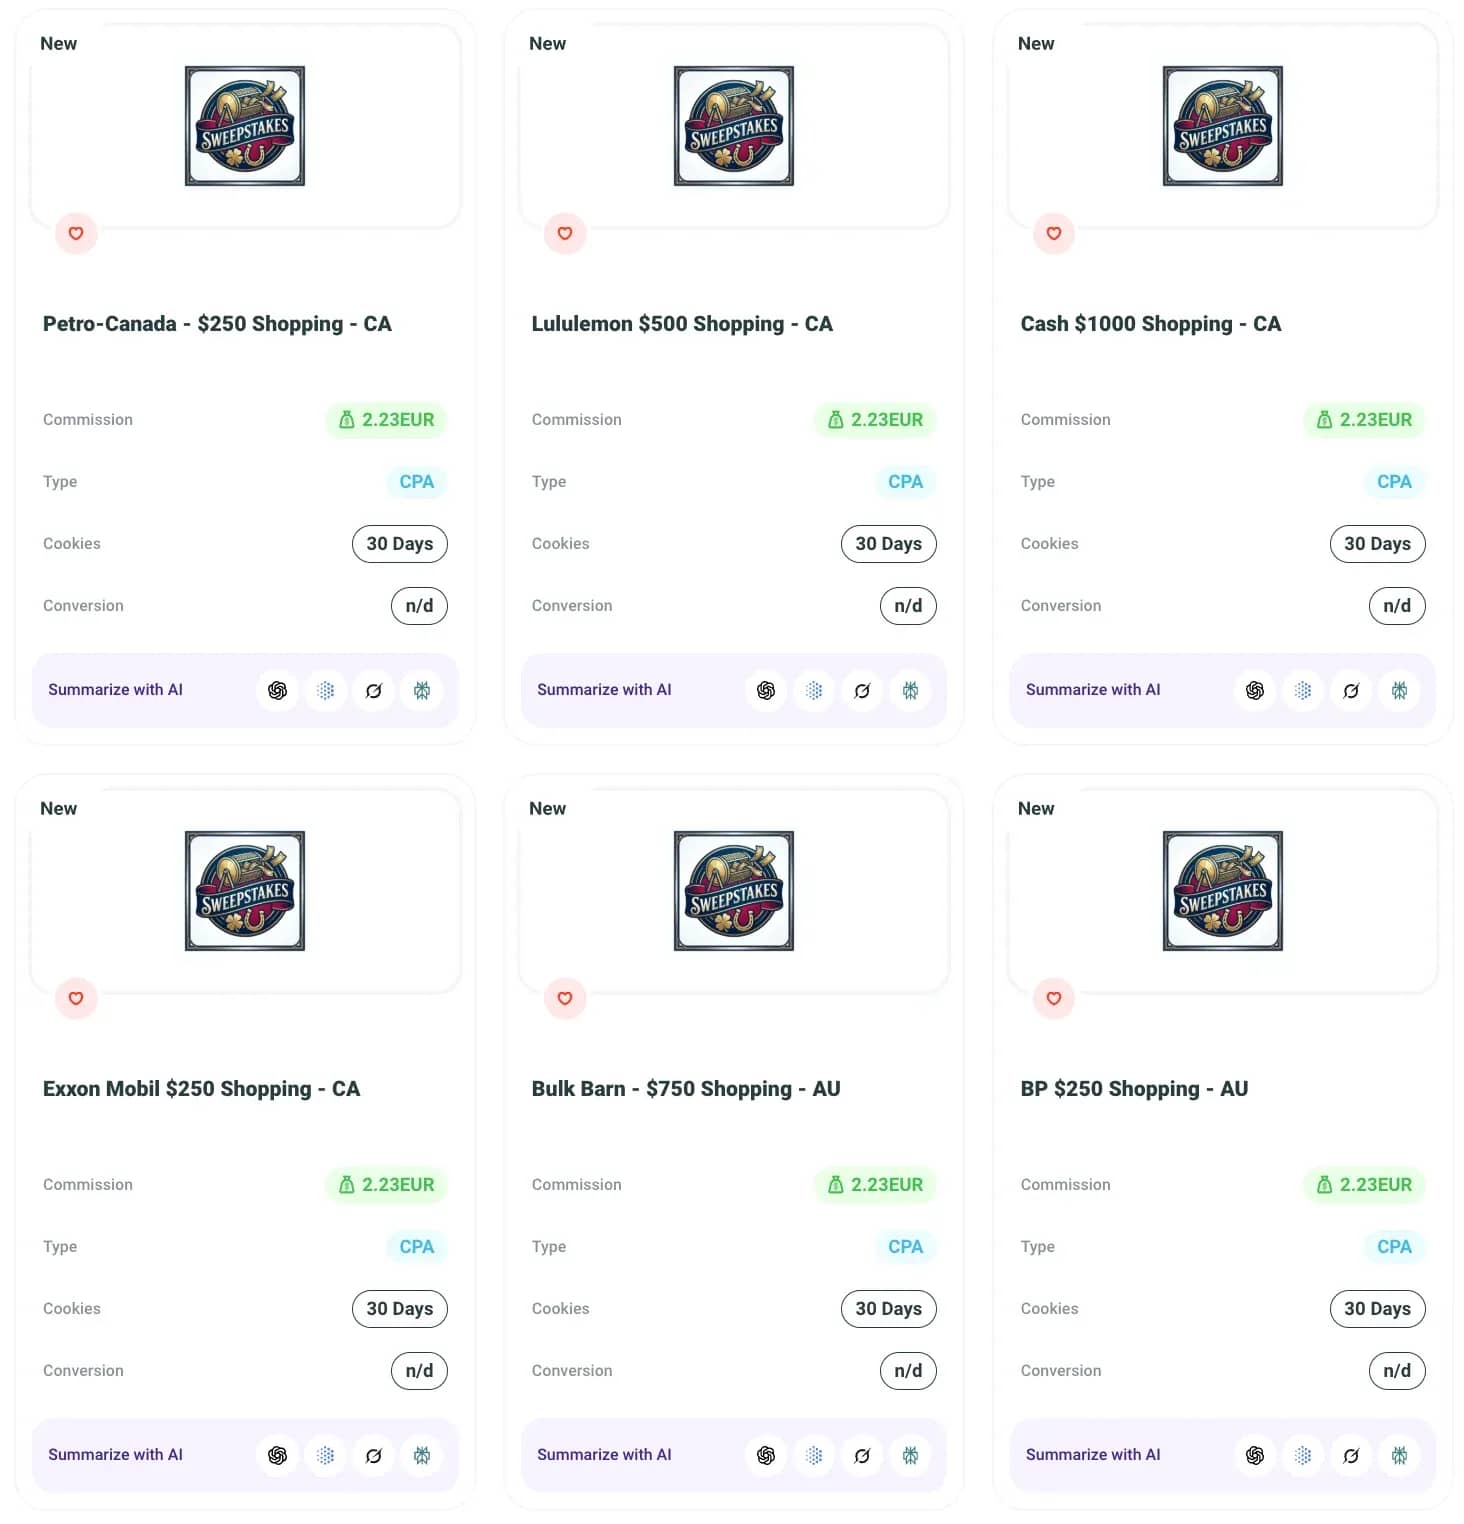Toggle heart favorite on Lululemon $500 card
The image size is (1464, 1524).
[x=565, y=233]
